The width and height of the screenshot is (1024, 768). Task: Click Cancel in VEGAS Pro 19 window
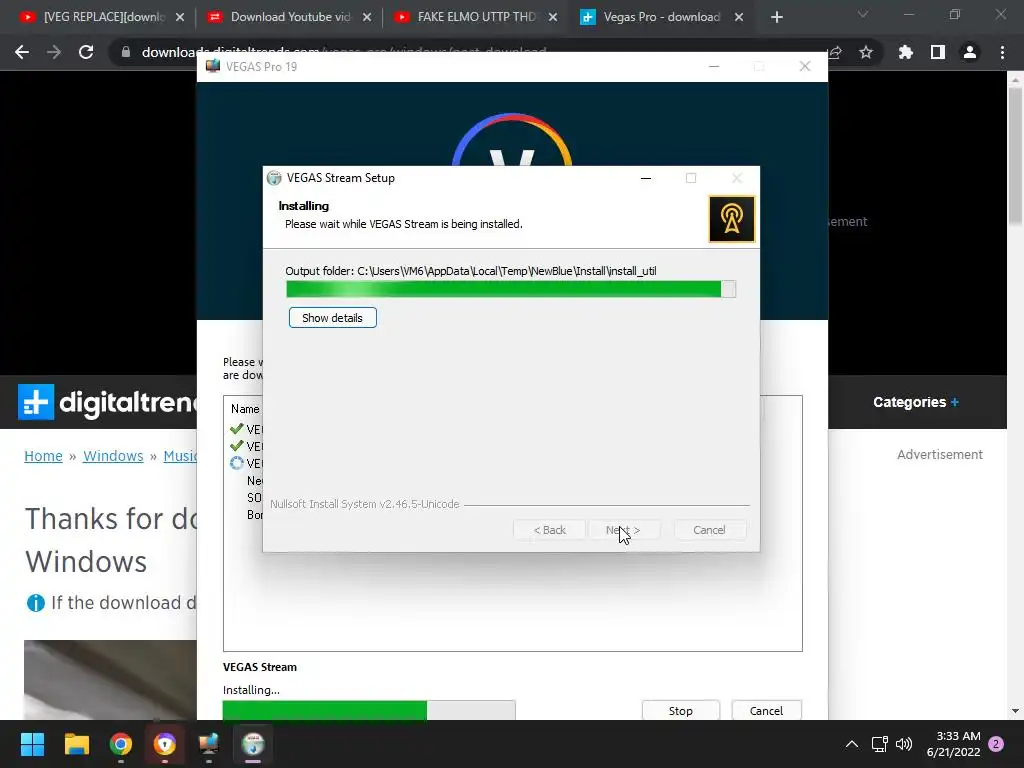point(766,711)
